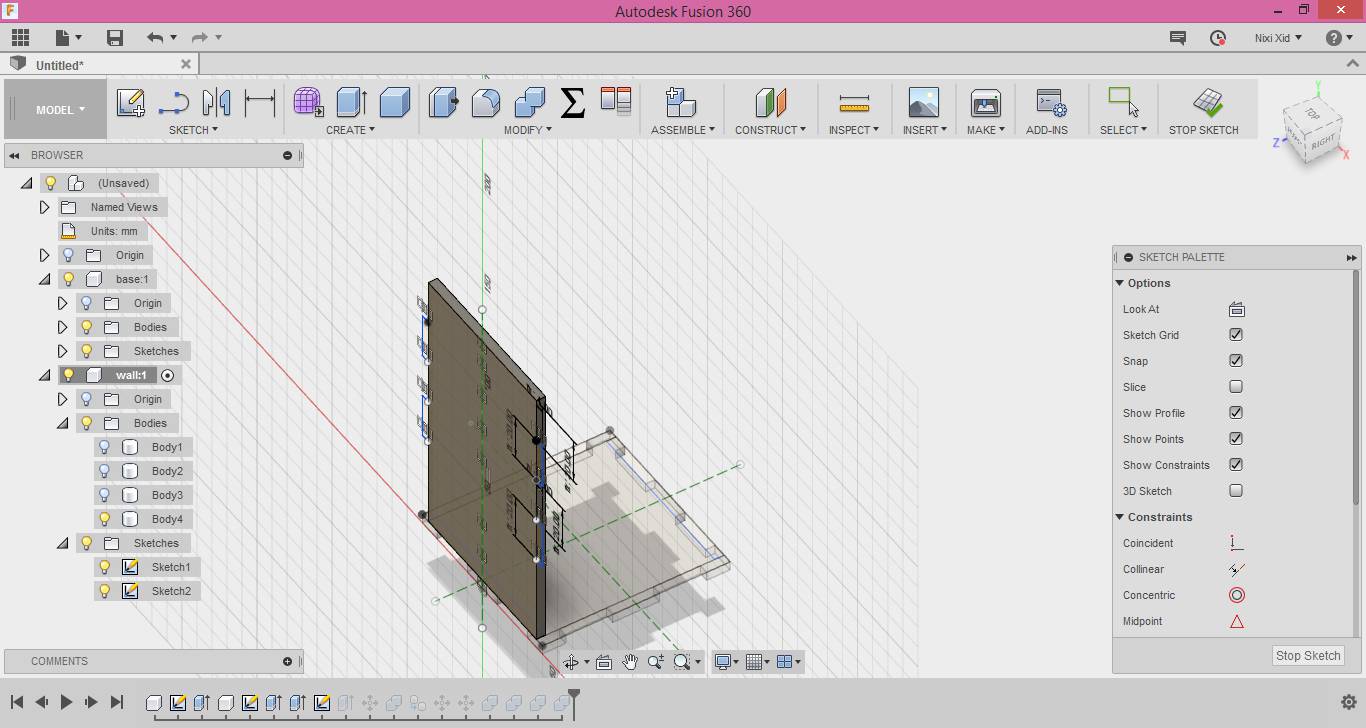Image resolution: width=1366 pixels, height=728 pixels.
Task: Open the Create Form tool
Action: (308, 102)
